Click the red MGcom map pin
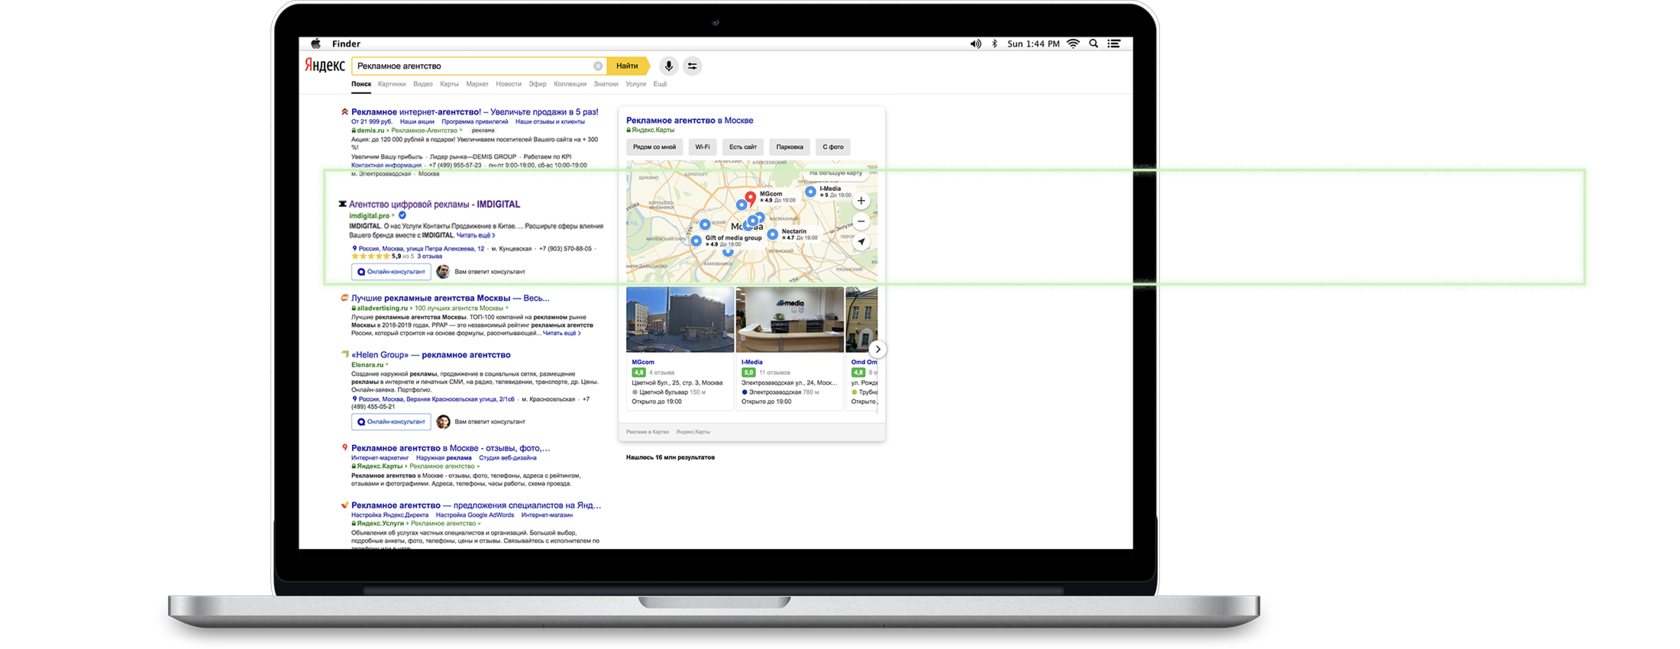Viewport: 1680px width, 649px height. coord(750,199)
